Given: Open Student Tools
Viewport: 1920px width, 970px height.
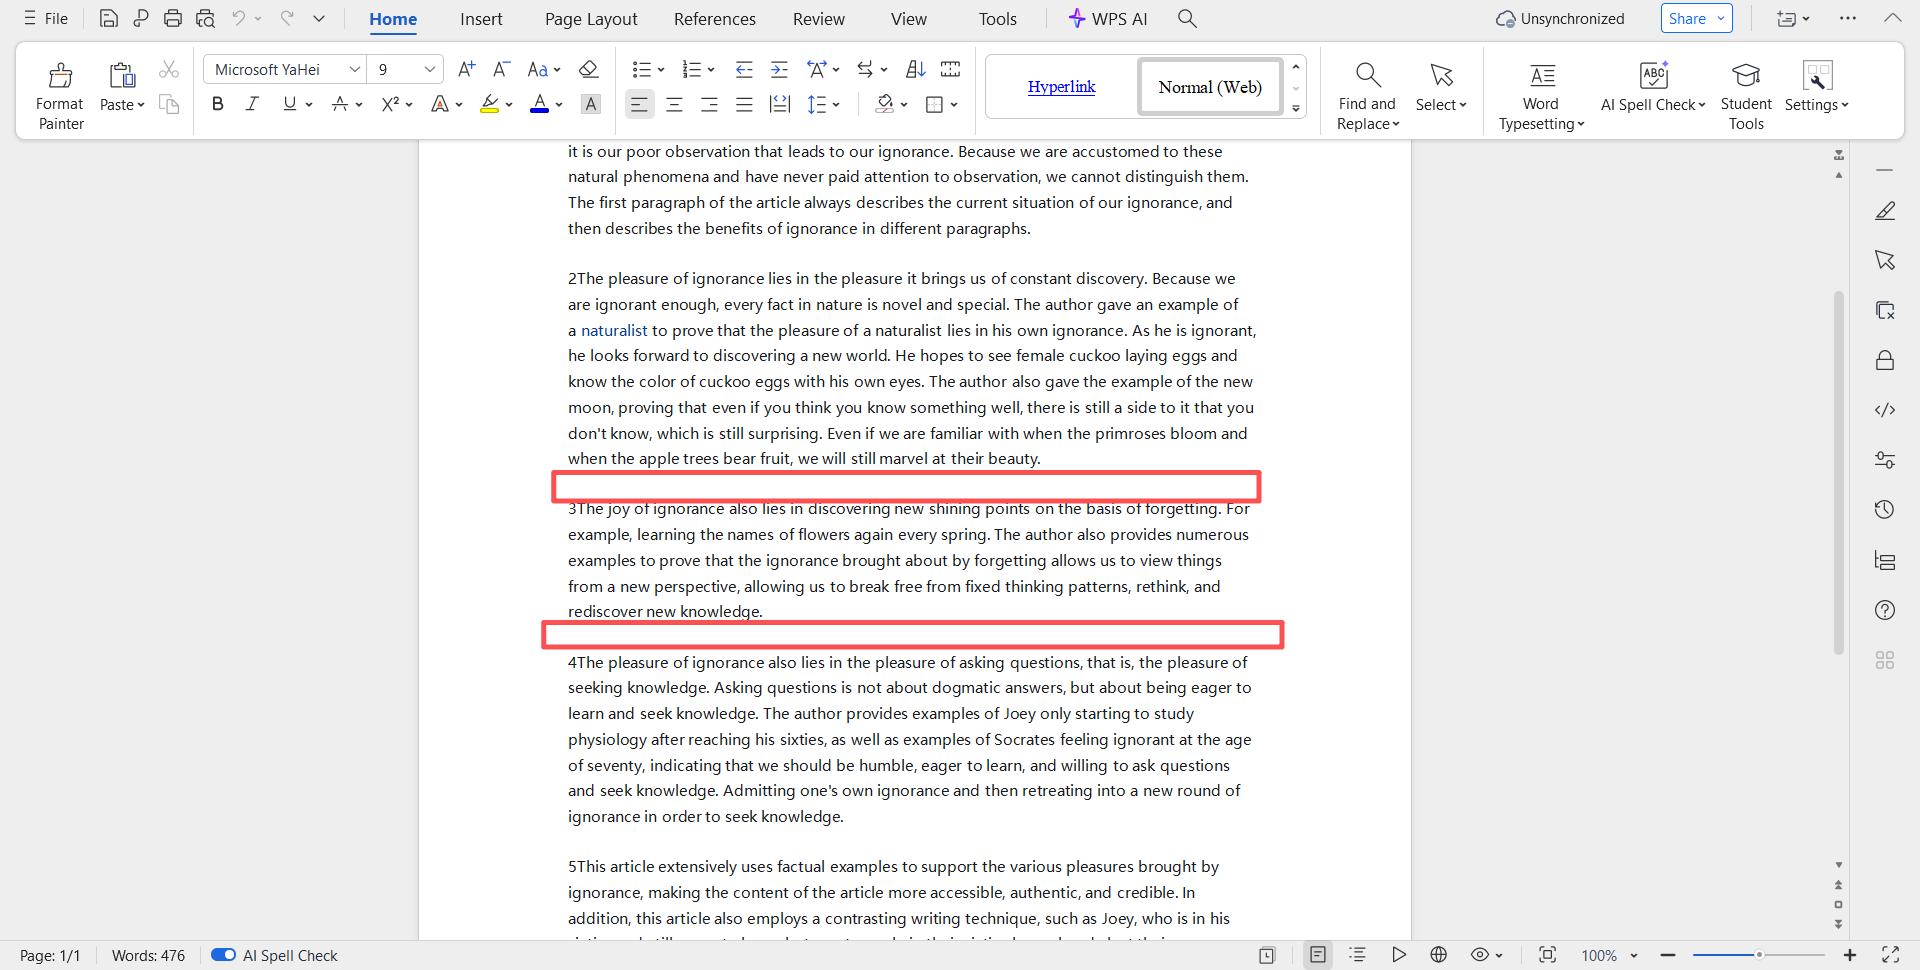Looking at the screenshot, I should 1745,76.
